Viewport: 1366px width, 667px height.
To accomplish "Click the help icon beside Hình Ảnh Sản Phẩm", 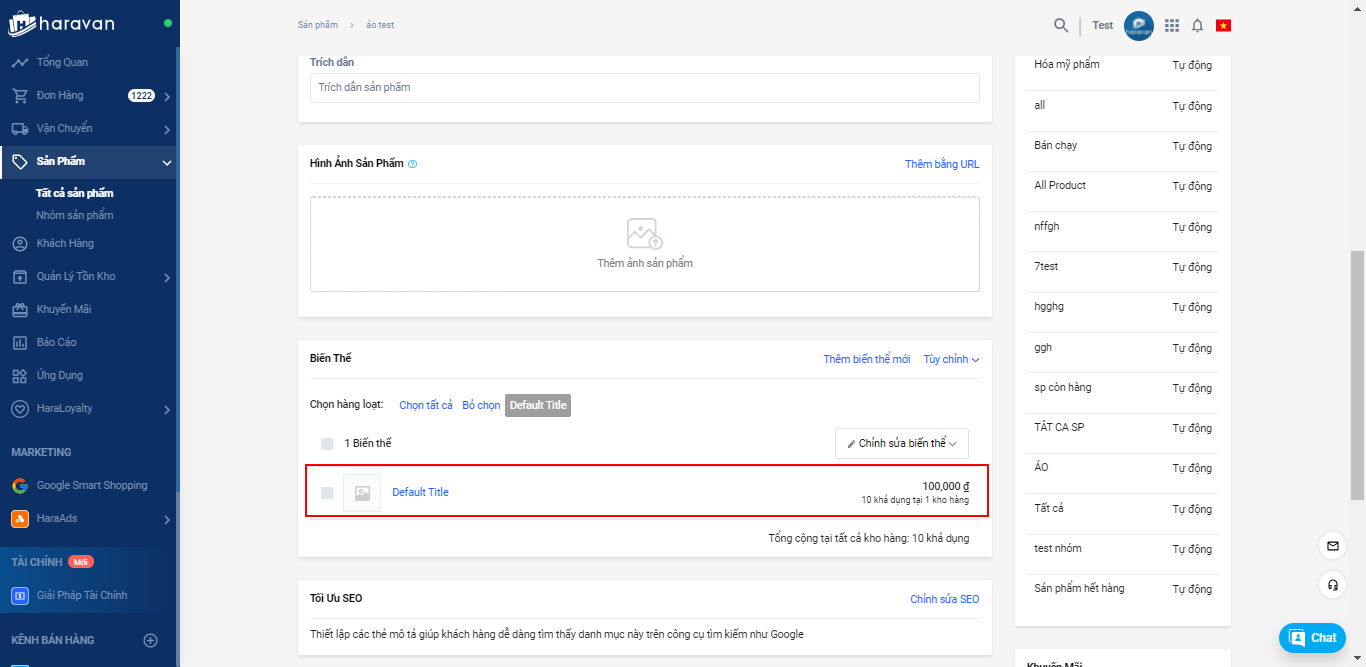I will tap(413, 164).
